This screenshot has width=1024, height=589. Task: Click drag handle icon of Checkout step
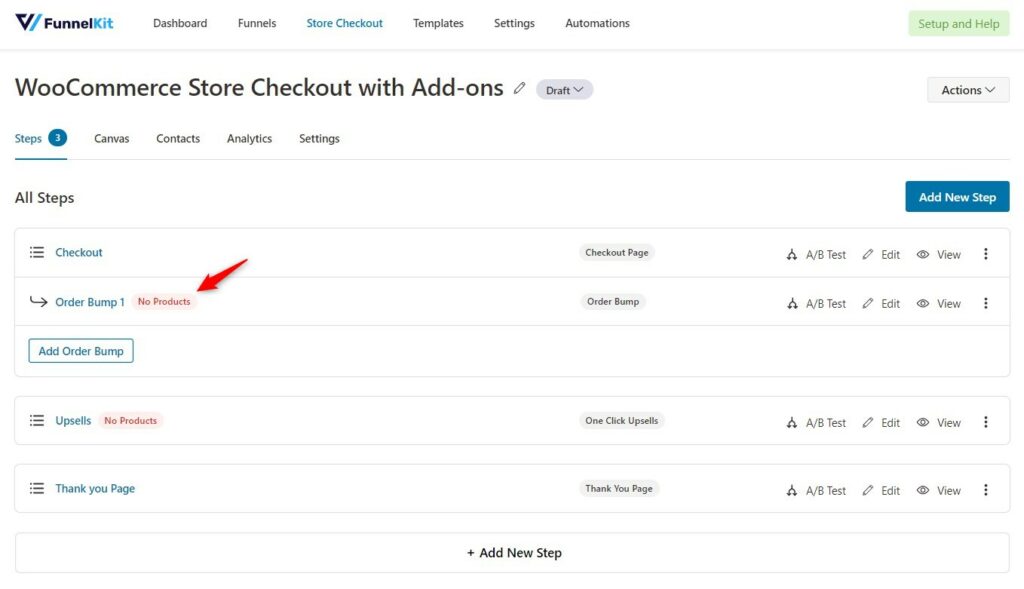click(37, 252)
